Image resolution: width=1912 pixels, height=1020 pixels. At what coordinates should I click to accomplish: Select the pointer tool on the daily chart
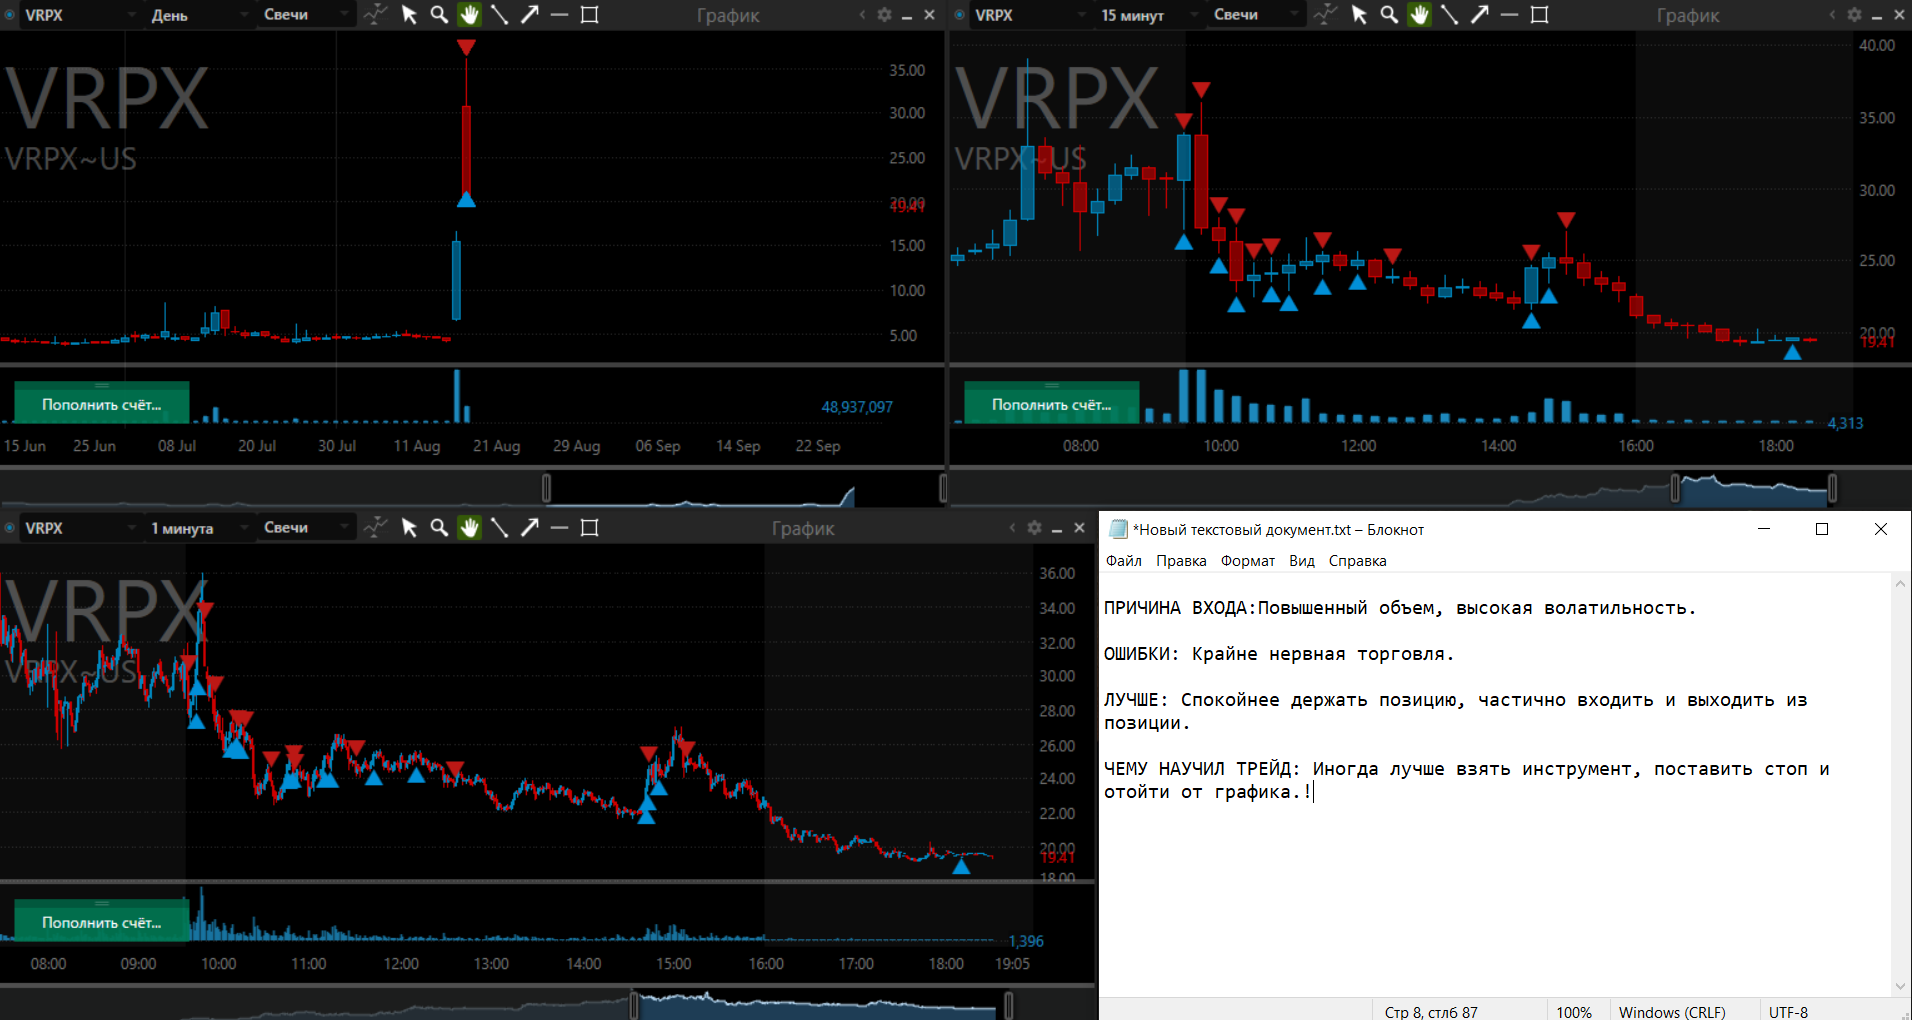coord(409,14)
